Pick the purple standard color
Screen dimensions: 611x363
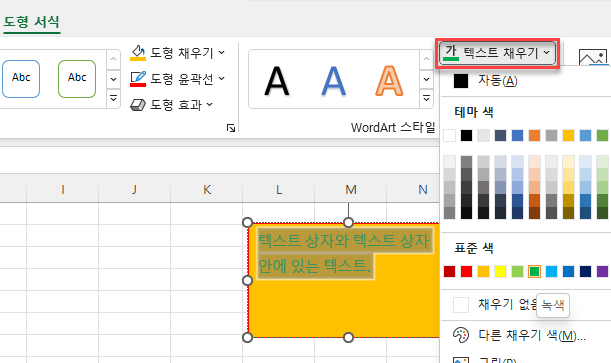coord(602,271)
